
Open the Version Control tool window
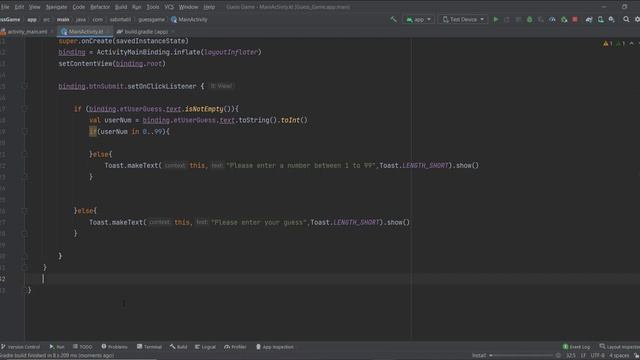coord(20,347)
